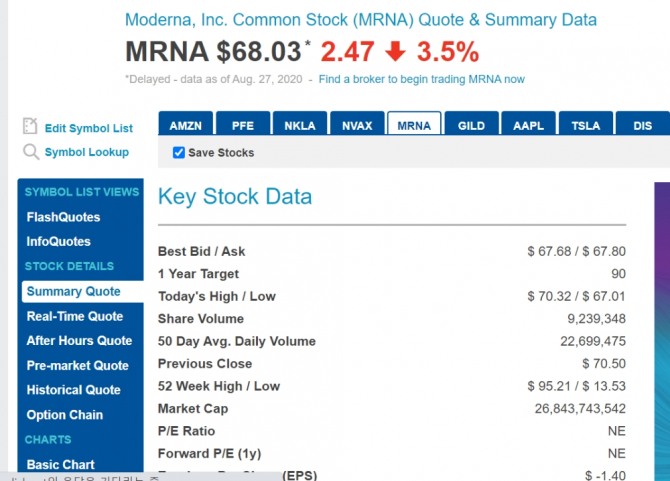The height and width of the screenshot is (481, 670).
Task: Switch to the AMZN stock tab
Action: point(185,123)
